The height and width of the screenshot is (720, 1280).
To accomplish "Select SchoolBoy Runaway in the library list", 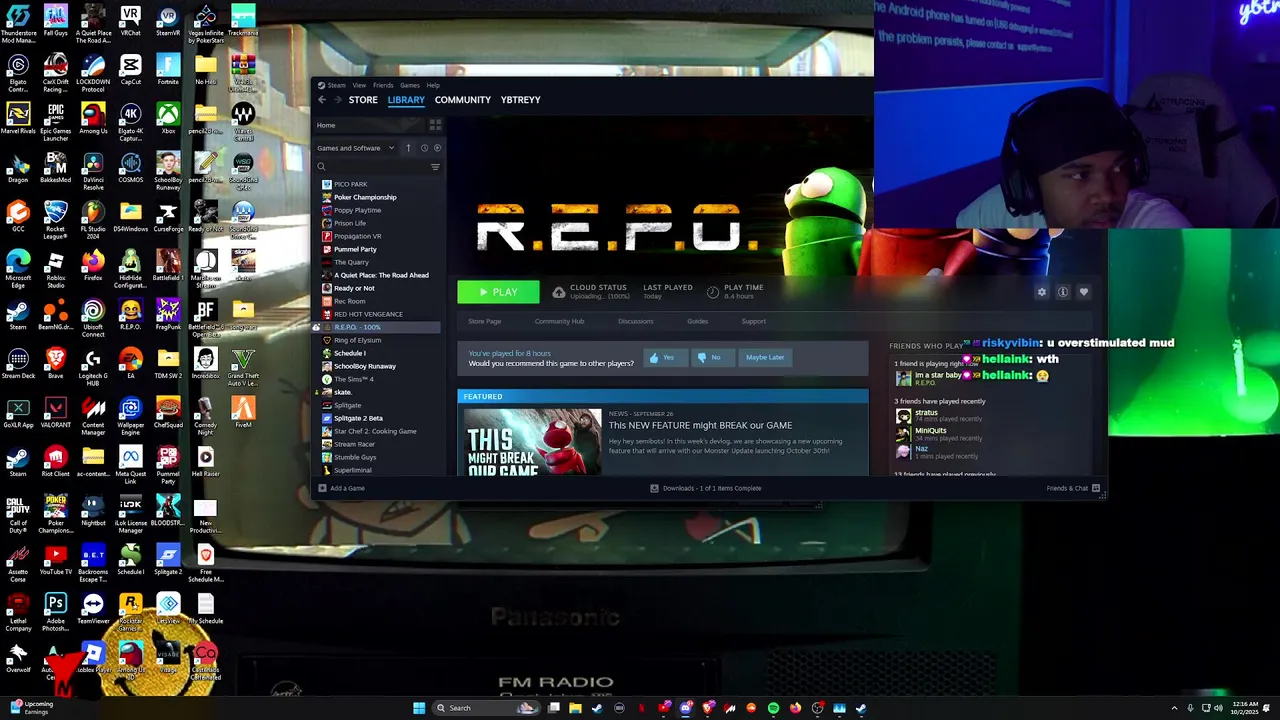I will (365, 366).
